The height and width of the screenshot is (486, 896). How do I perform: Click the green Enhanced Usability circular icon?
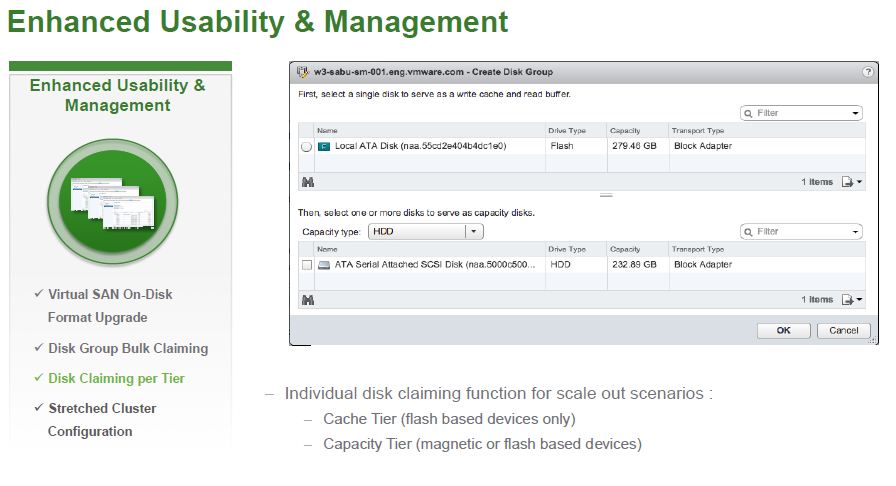pyautogui.click(x=112, y=203)
